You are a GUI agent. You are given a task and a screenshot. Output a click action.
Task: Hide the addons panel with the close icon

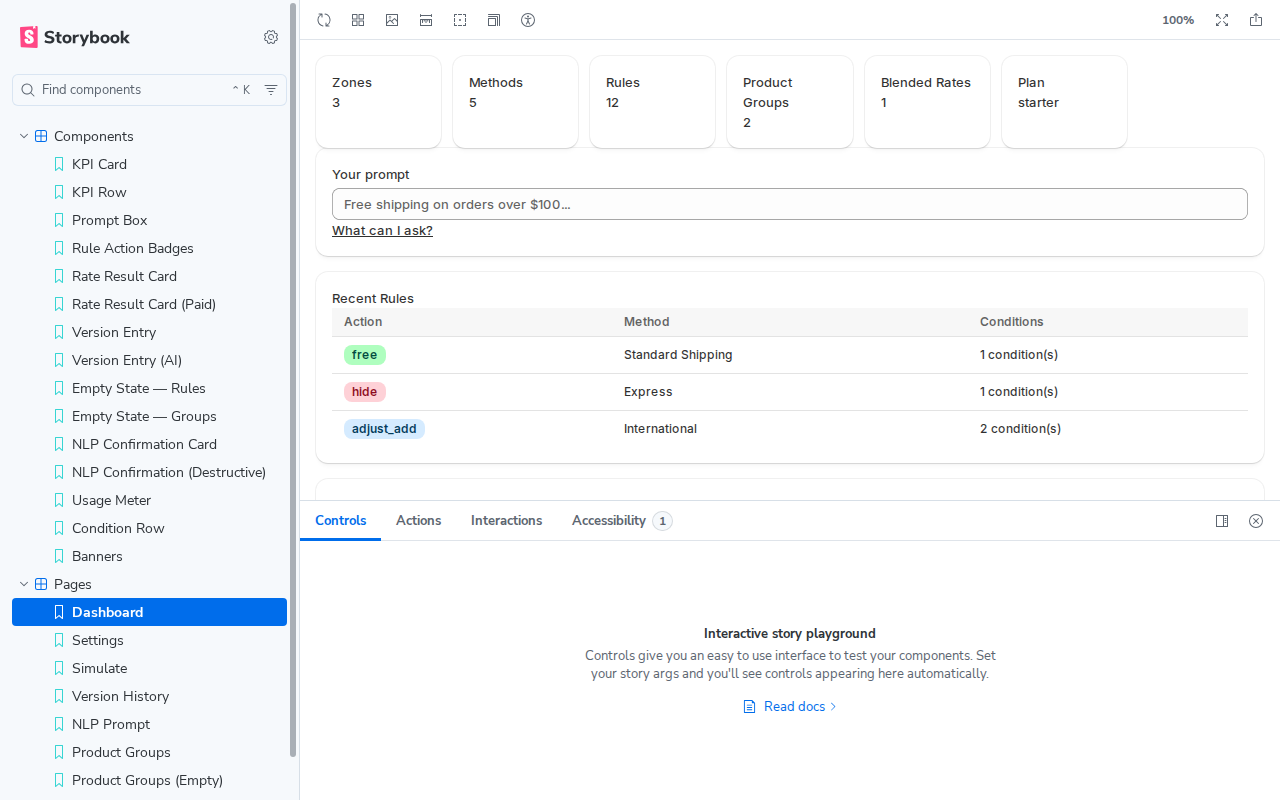click(1256, 520)
